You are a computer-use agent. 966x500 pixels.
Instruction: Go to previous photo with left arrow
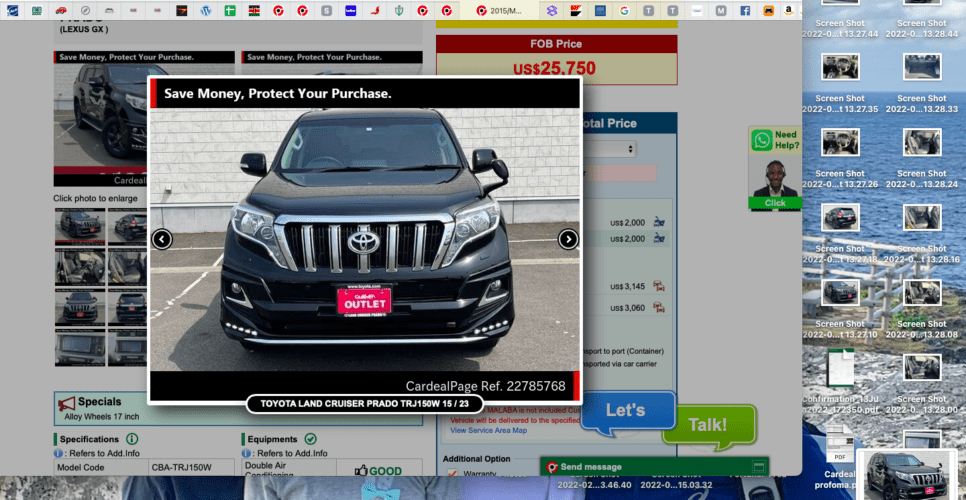click(162, 239)
